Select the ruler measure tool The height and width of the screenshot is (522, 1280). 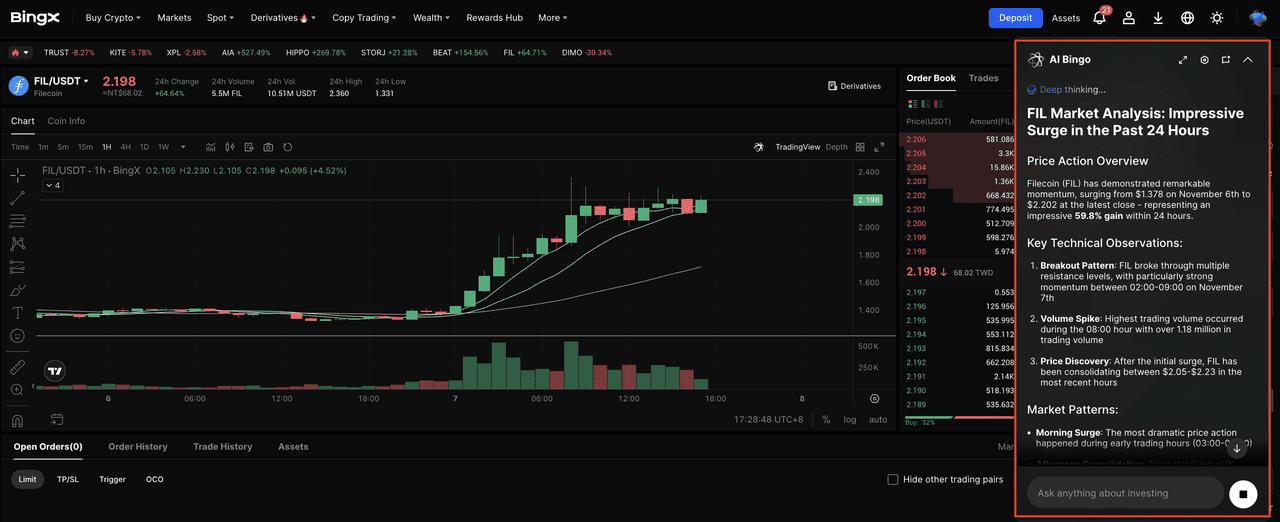point(18,366)
